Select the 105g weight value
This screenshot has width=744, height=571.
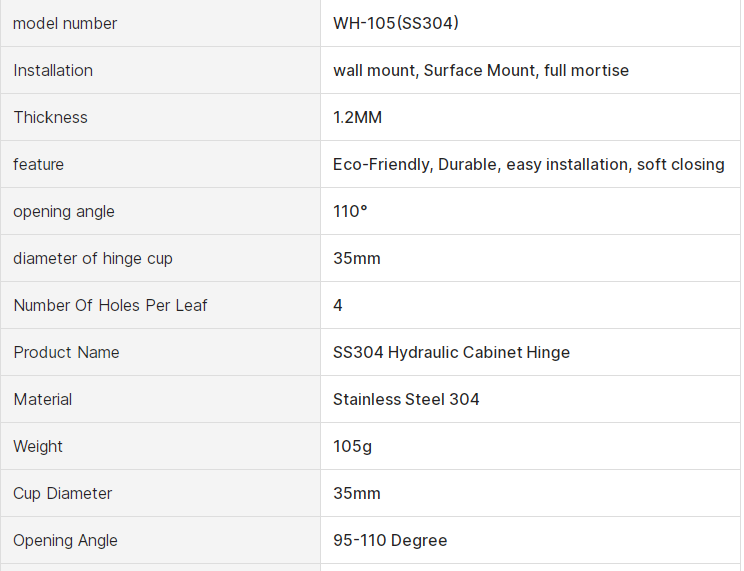click(x=352, y=446)
